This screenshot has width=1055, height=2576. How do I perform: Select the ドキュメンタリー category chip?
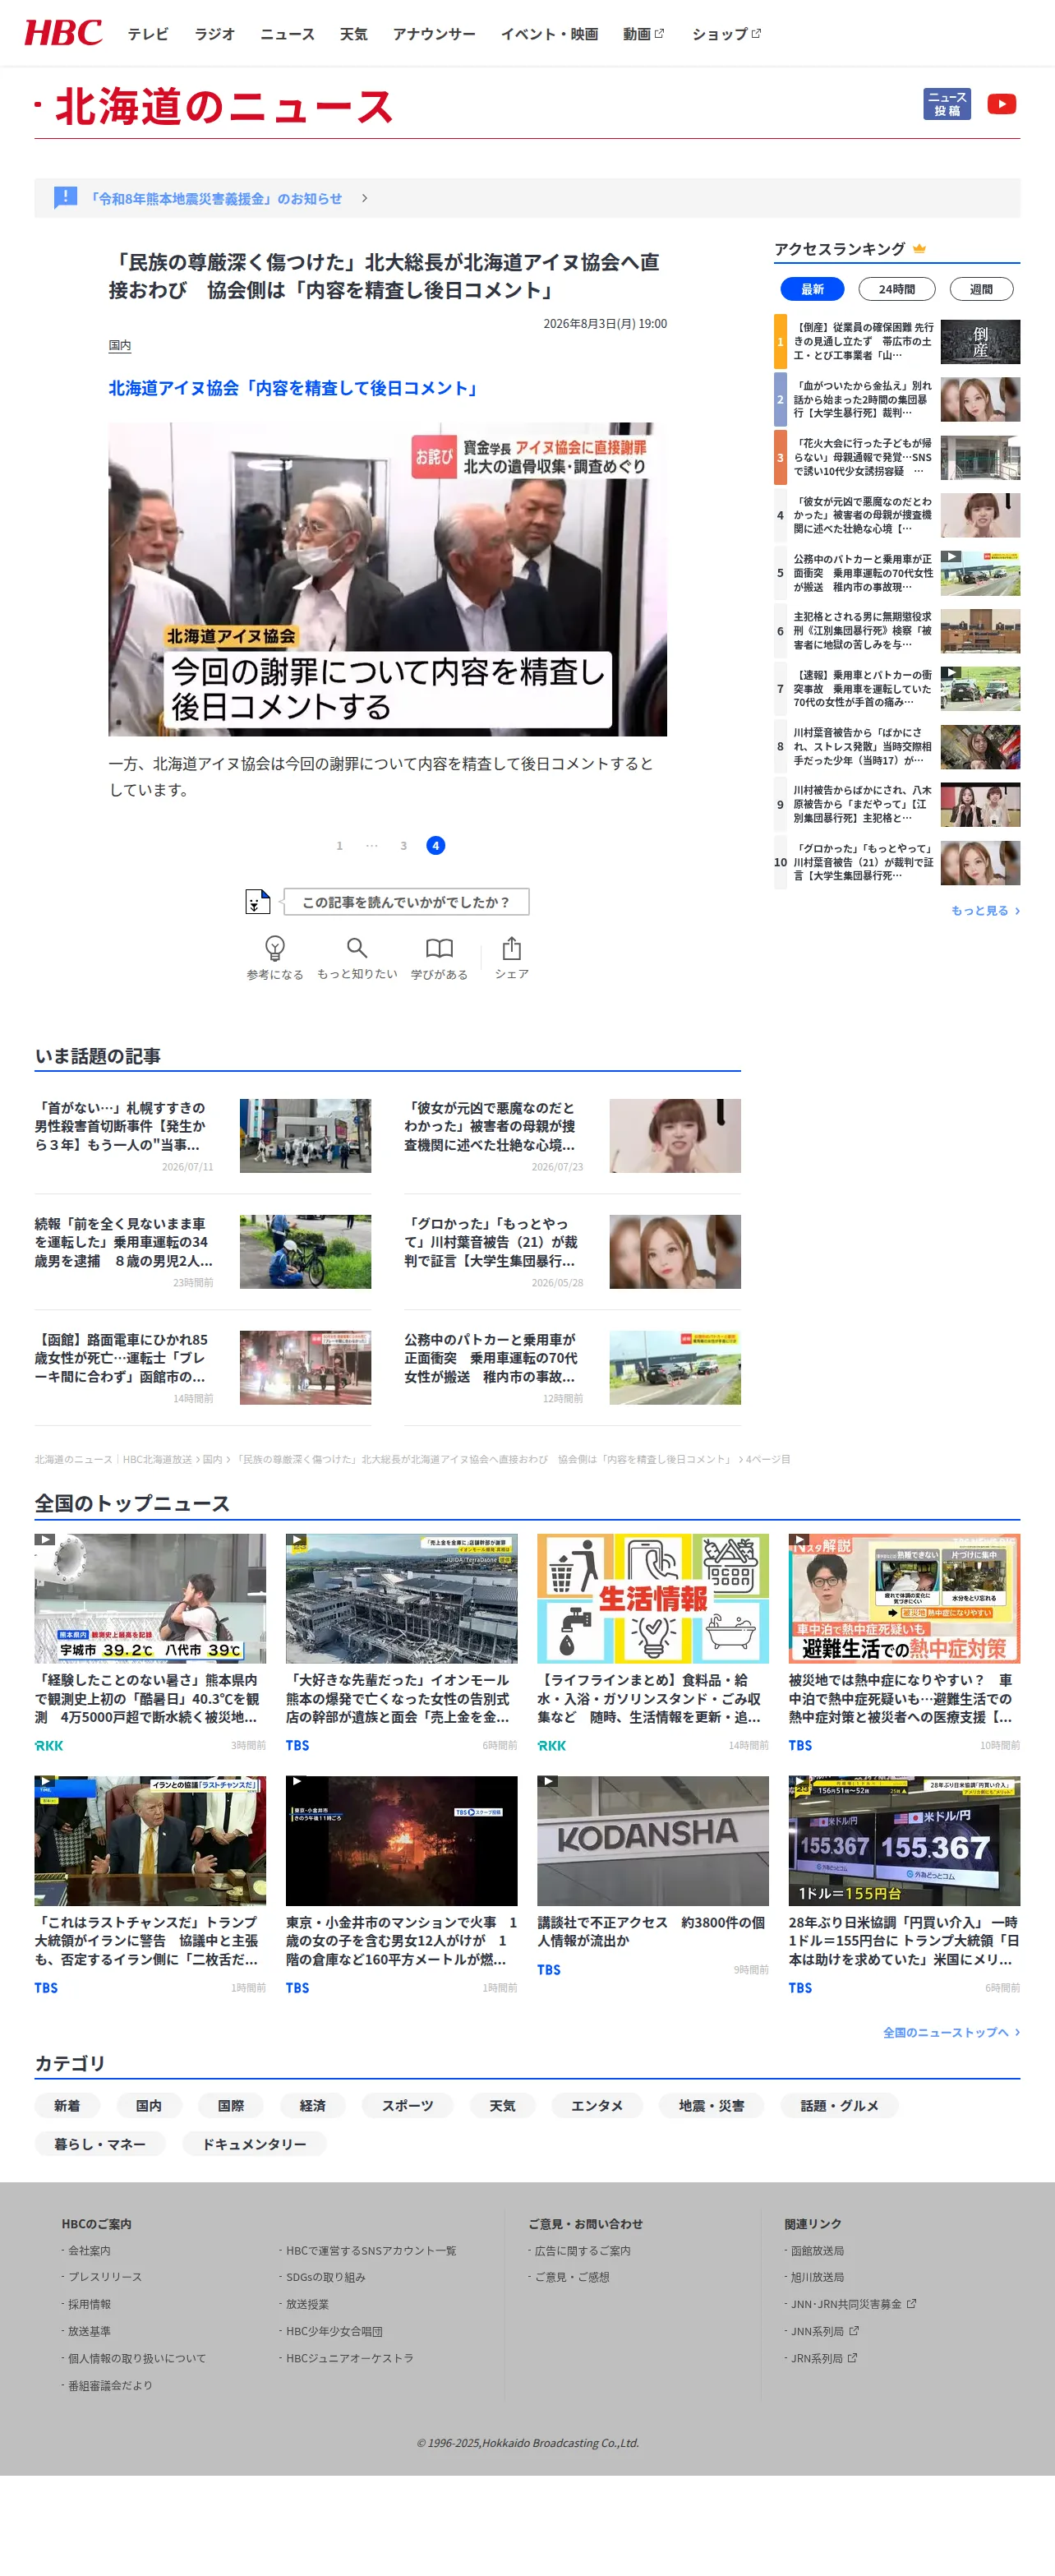[x=254, y=2143]
